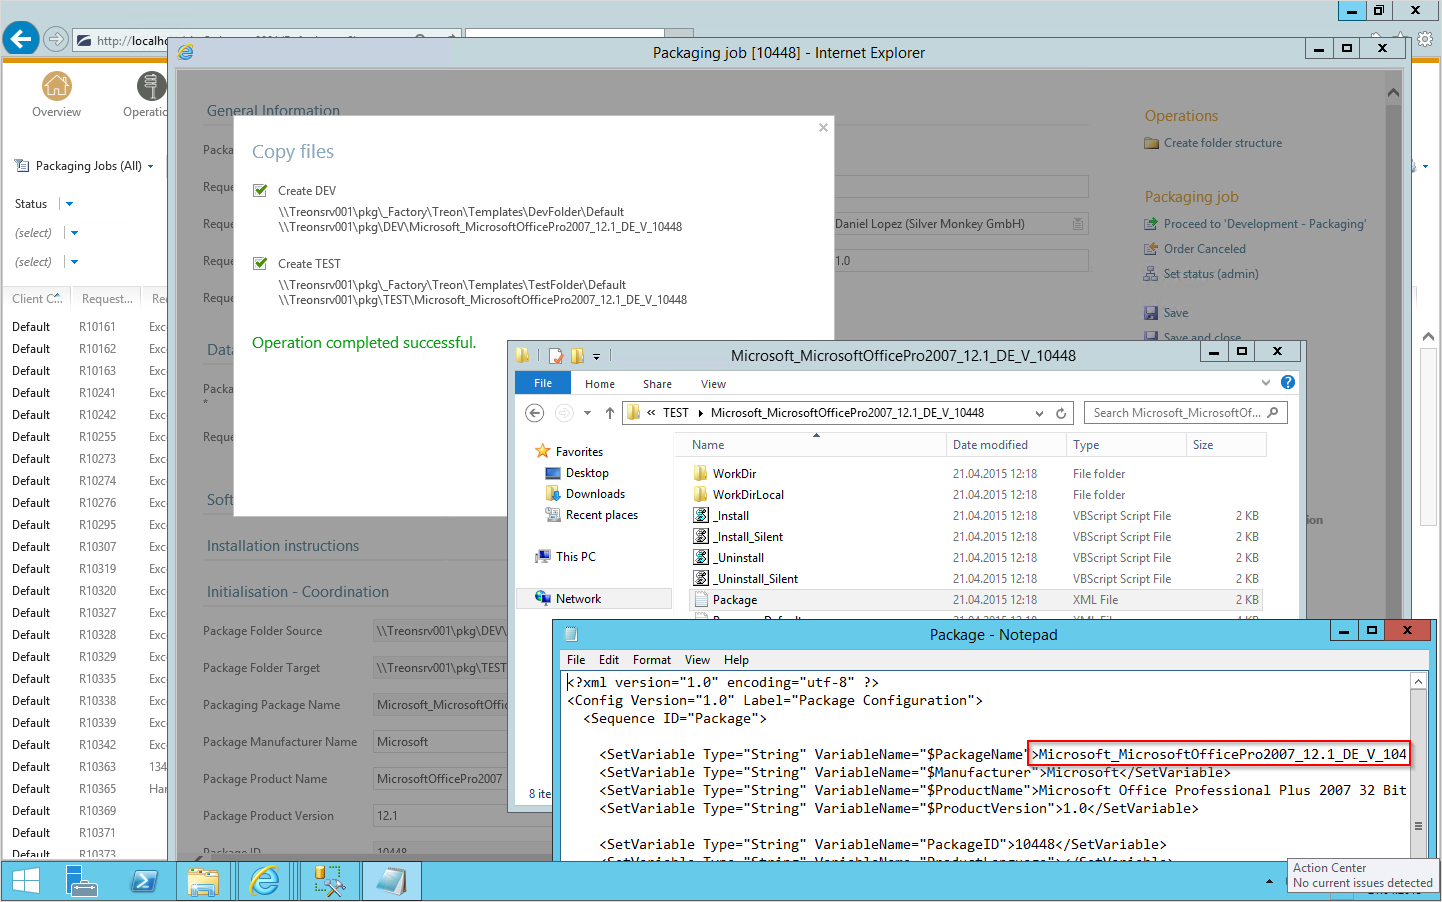
Task: Open Quick Access toolbar customize dropdown
Action: pyautogui.click(x=596, y=356)
